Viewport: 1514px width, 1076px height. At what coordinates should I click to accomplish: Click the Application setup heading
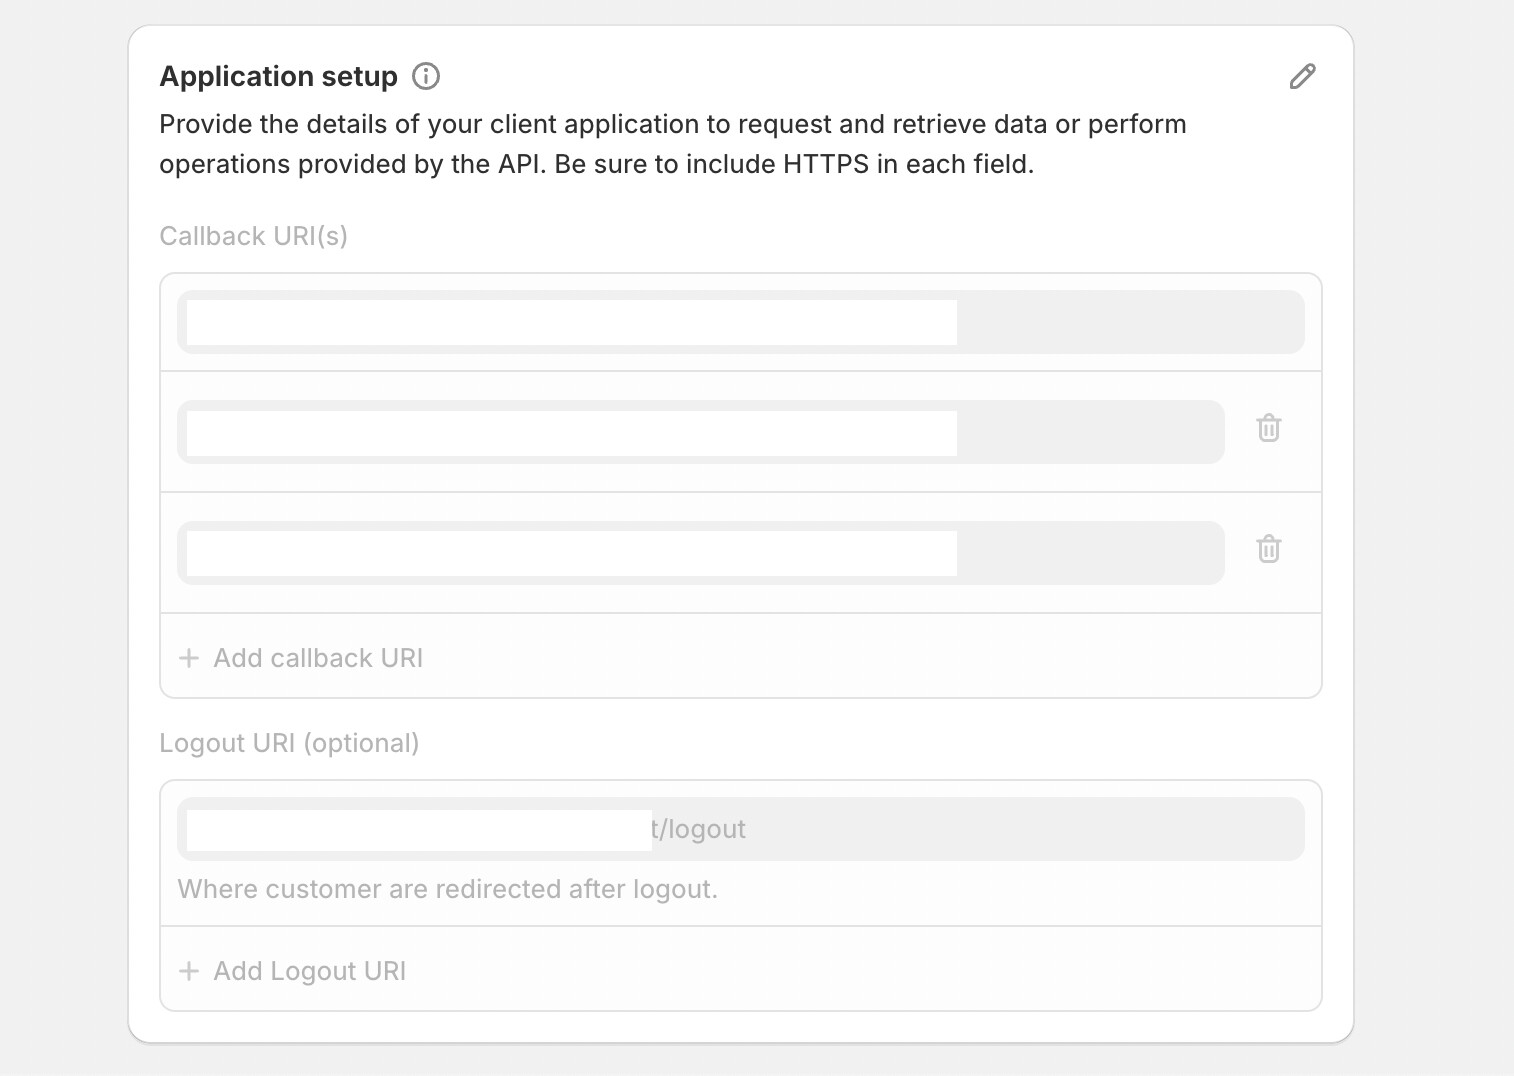tap(278, 76)
